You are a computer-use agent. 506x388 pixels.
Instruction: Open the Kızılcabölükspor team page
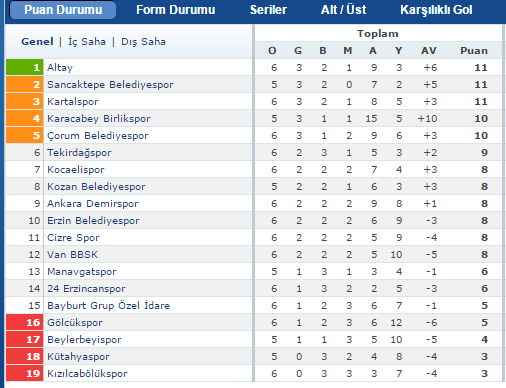point(87,374)
